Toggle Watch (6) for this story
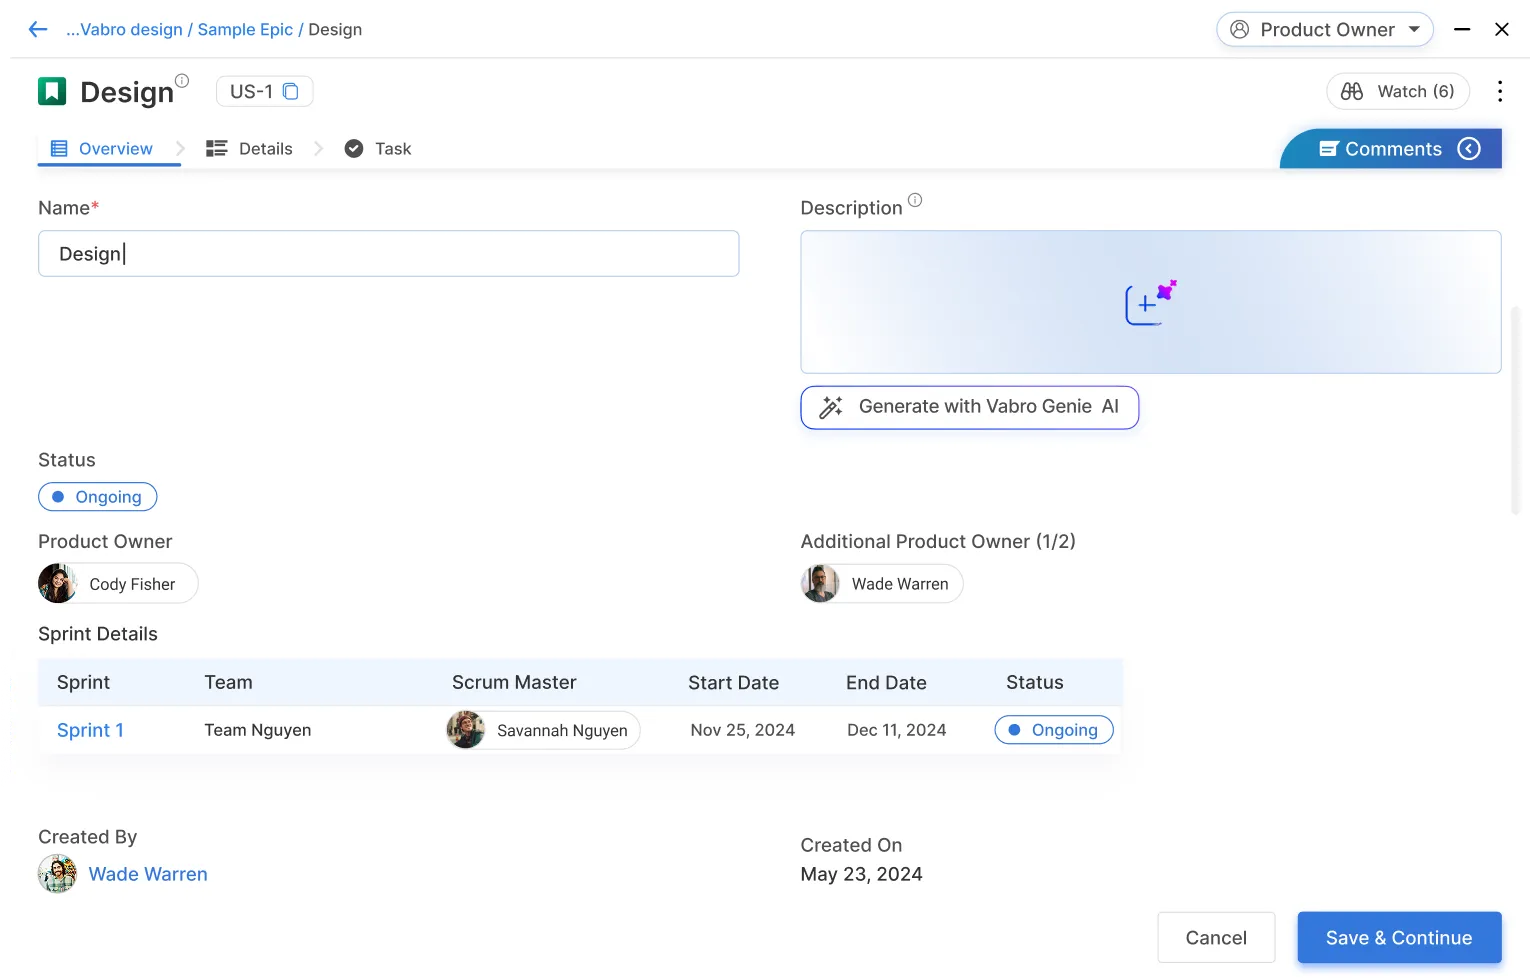This screenshot has height=978, width=1530. 1397,92
